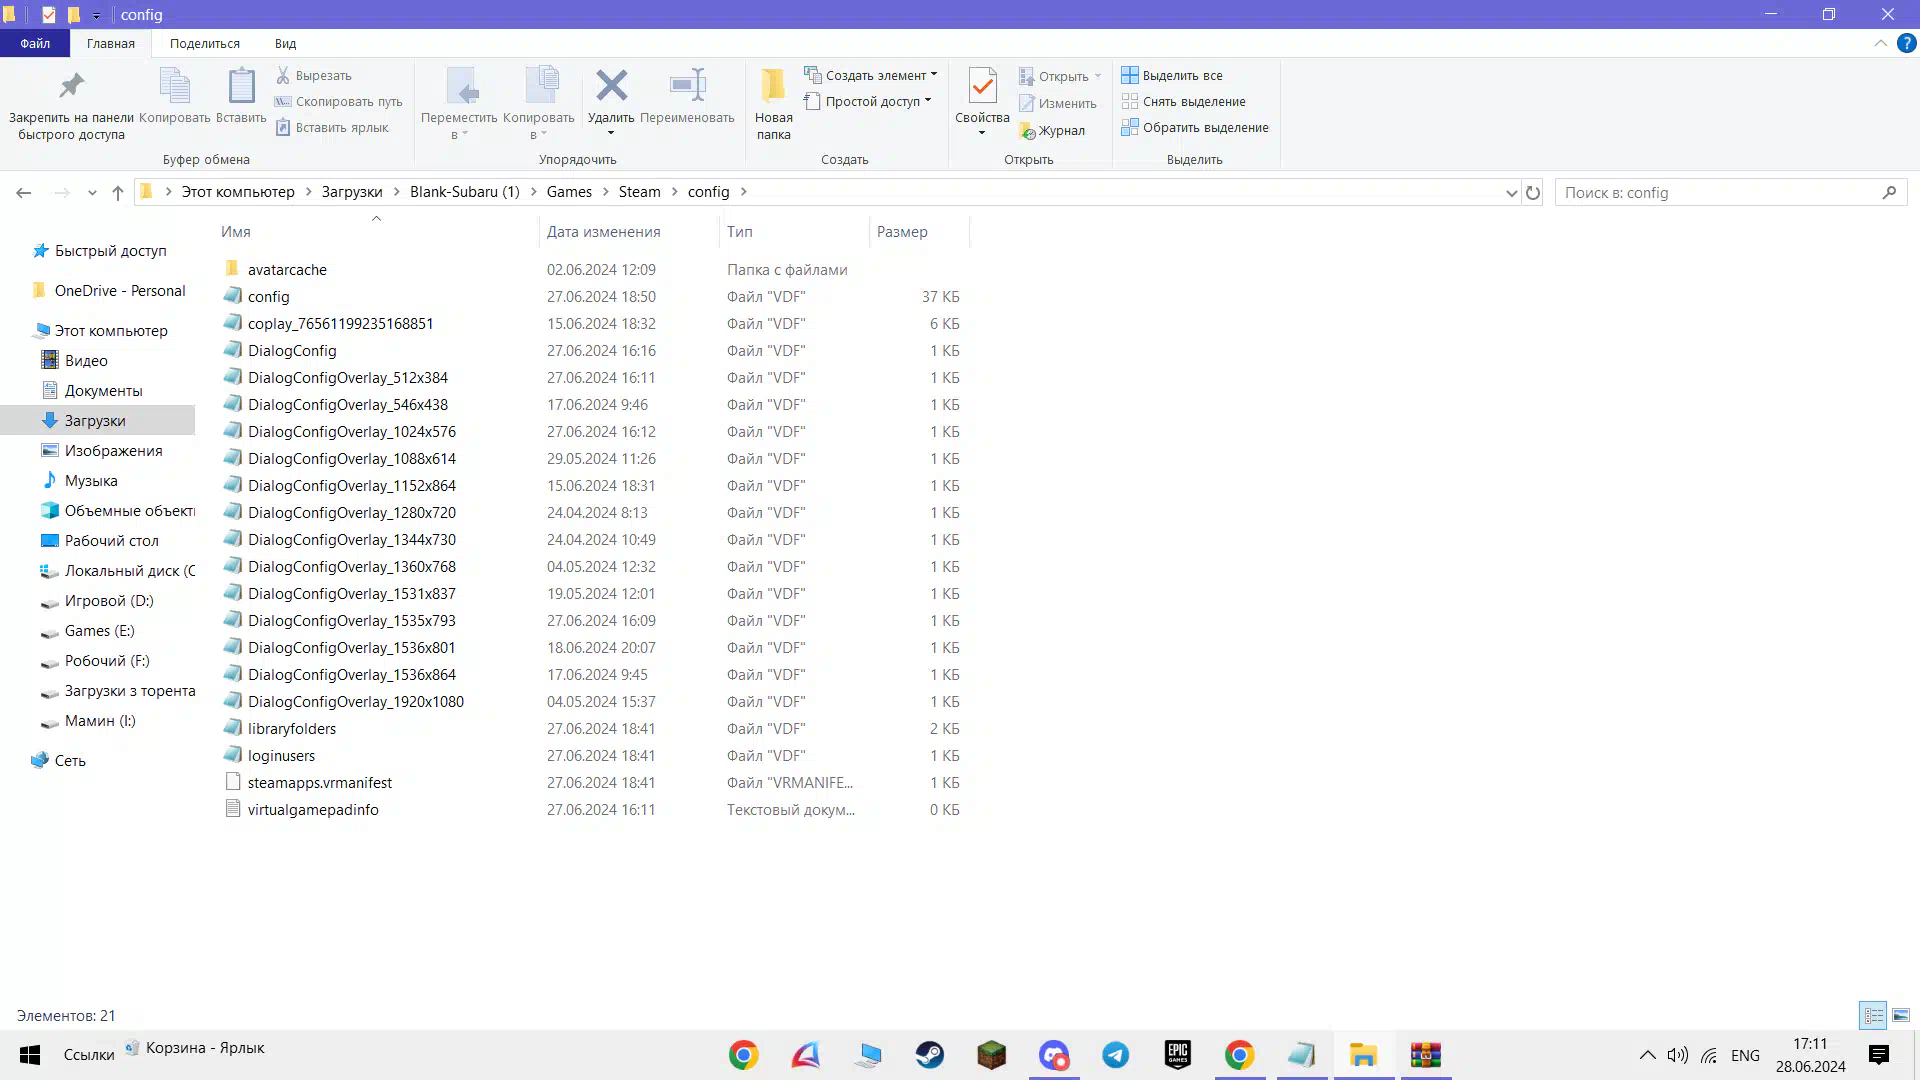This screenshot has height=1080, width=1920.
Task: Expand address bar history dropdown
Action: click(x=1511, y=193)
